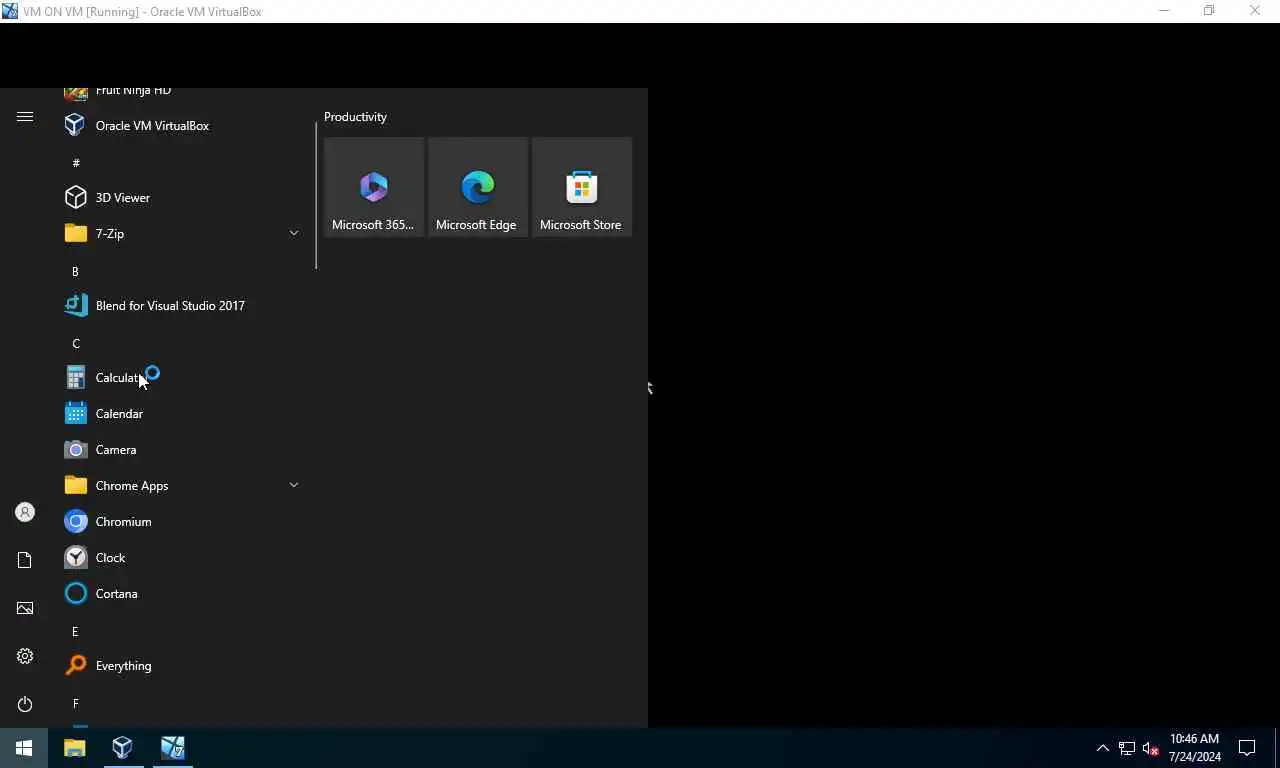Open File Explorer from the taskbar
Screen dimensions: 1280x768
click(x=75, y=748)
